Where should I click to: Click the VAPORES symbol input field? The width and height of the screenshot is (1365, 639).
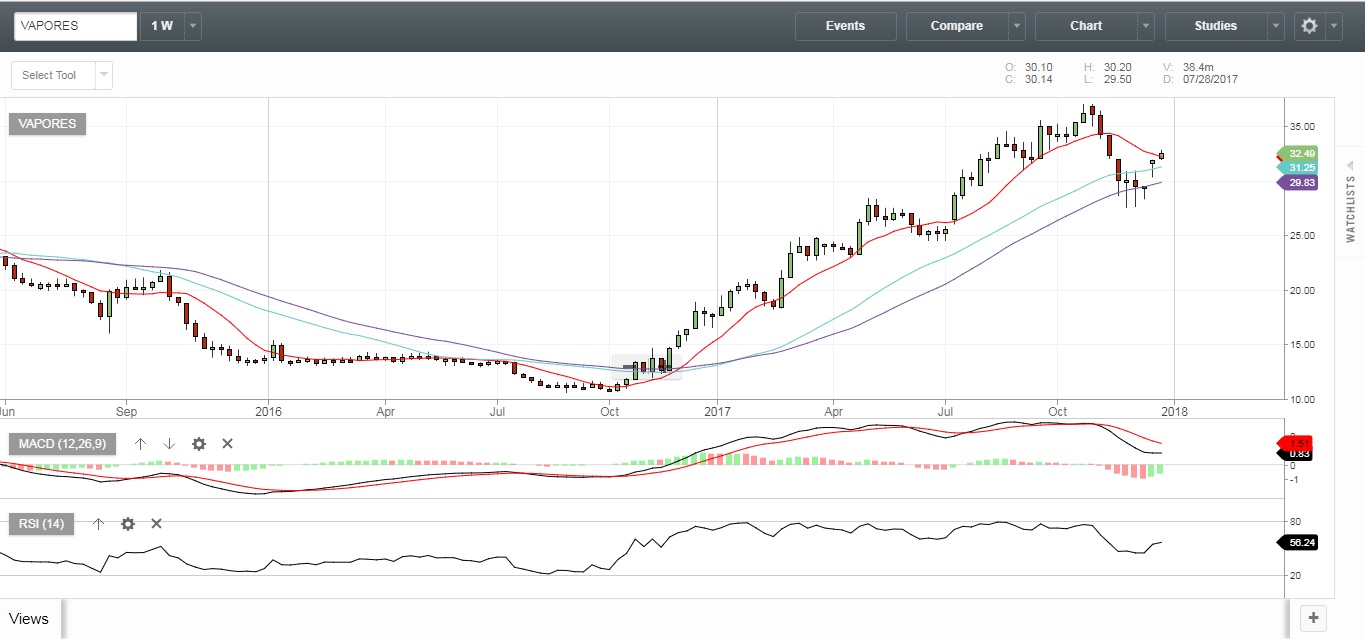pyautogui.click(x=75, y=27)
